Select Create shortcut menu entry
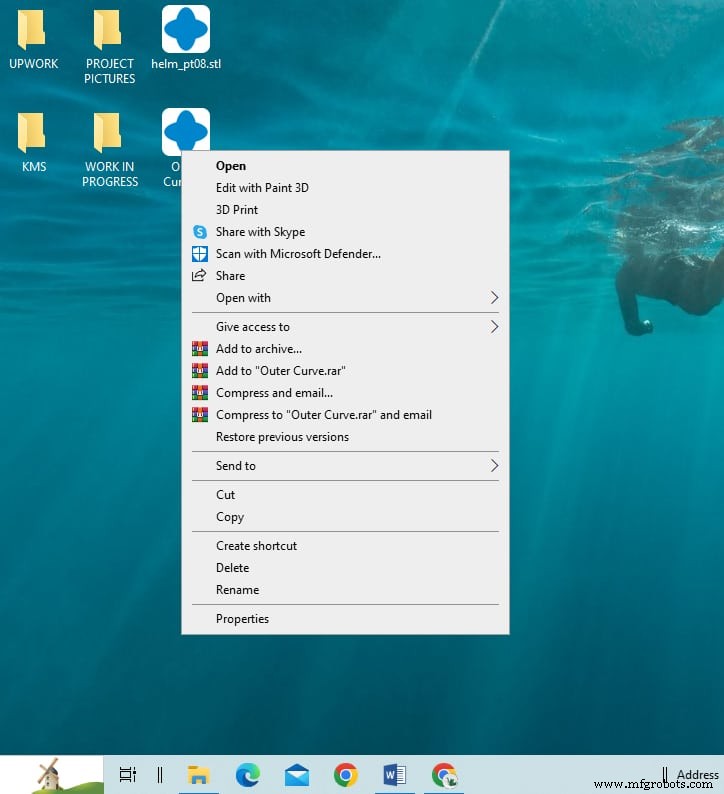724x794 pixels. (x=345, y=546)
